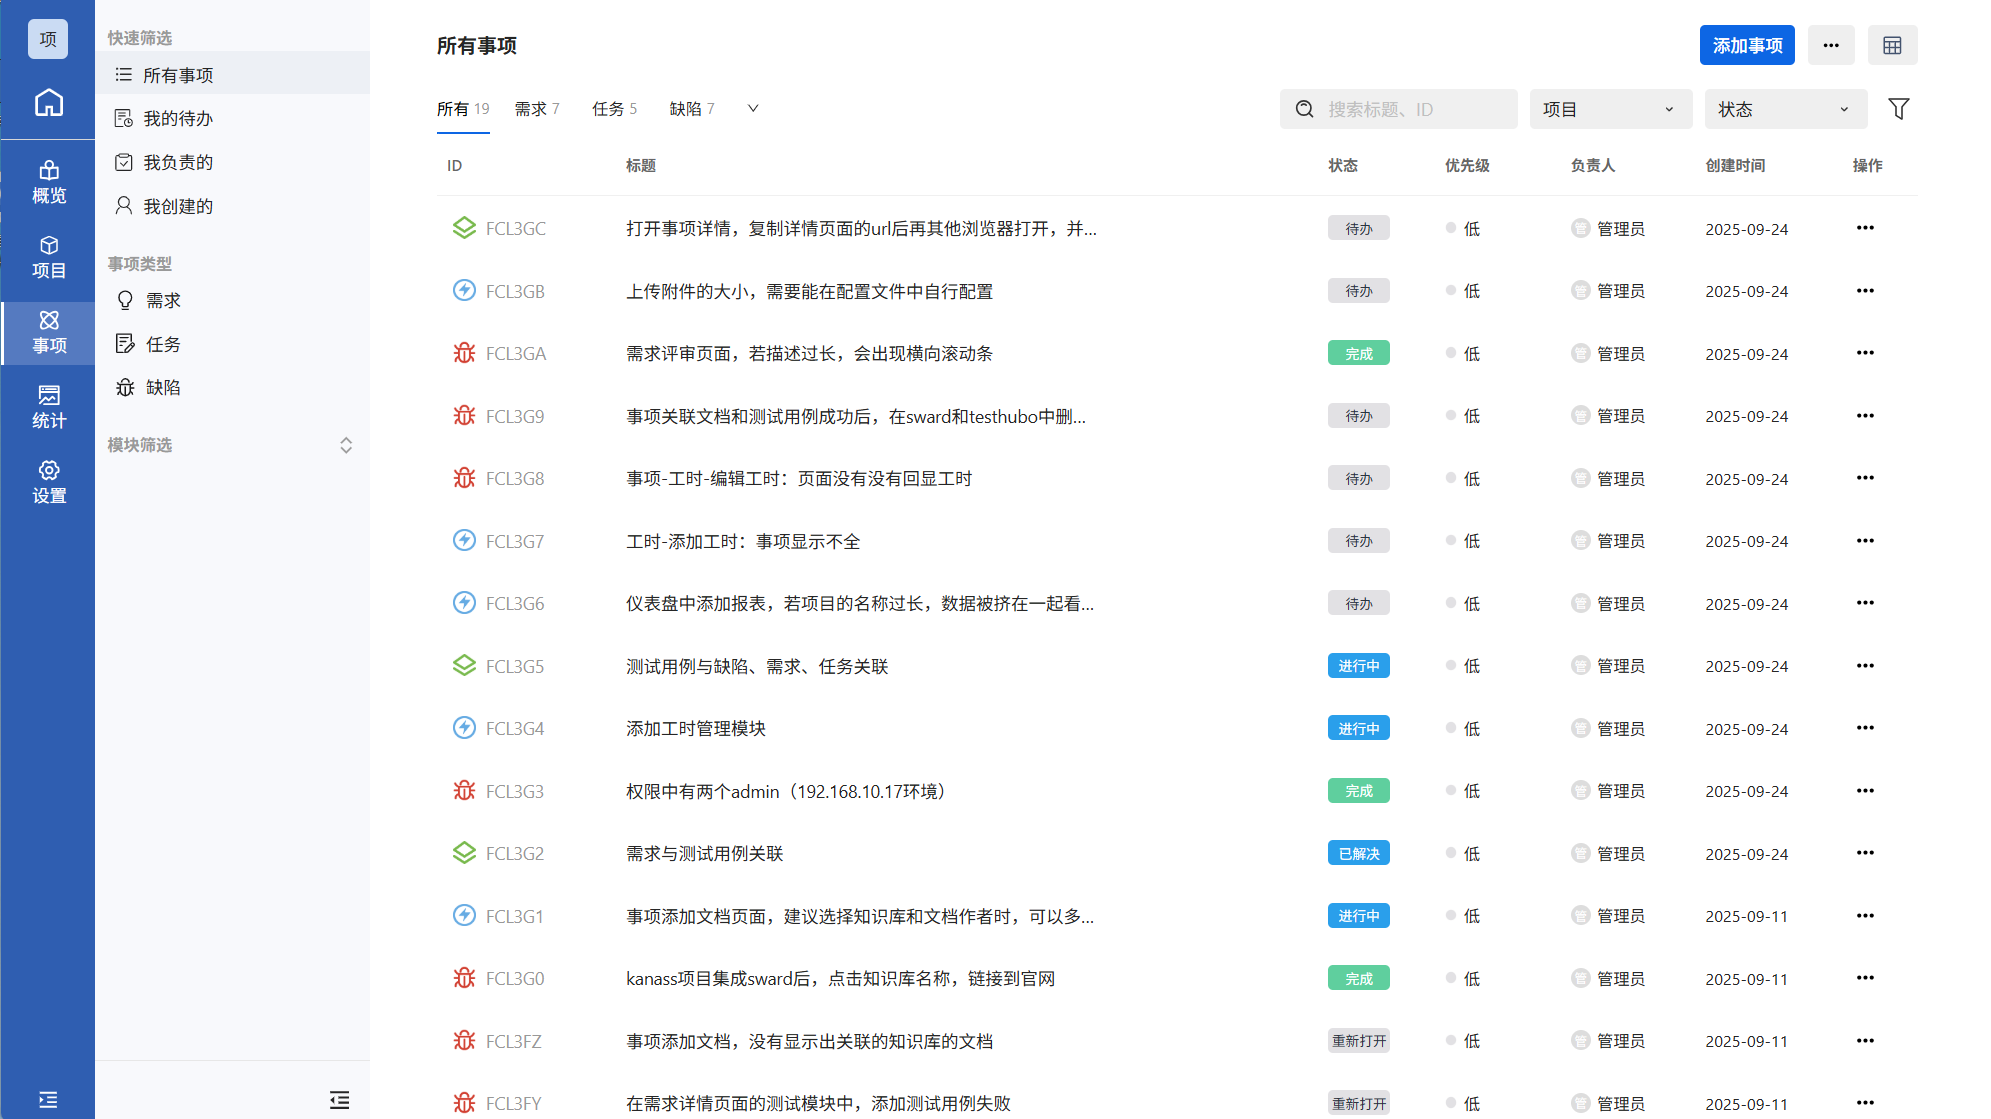Open 统计 statistics section
This screenshot has height=1119, width=1991.
(x=48, y=407)
